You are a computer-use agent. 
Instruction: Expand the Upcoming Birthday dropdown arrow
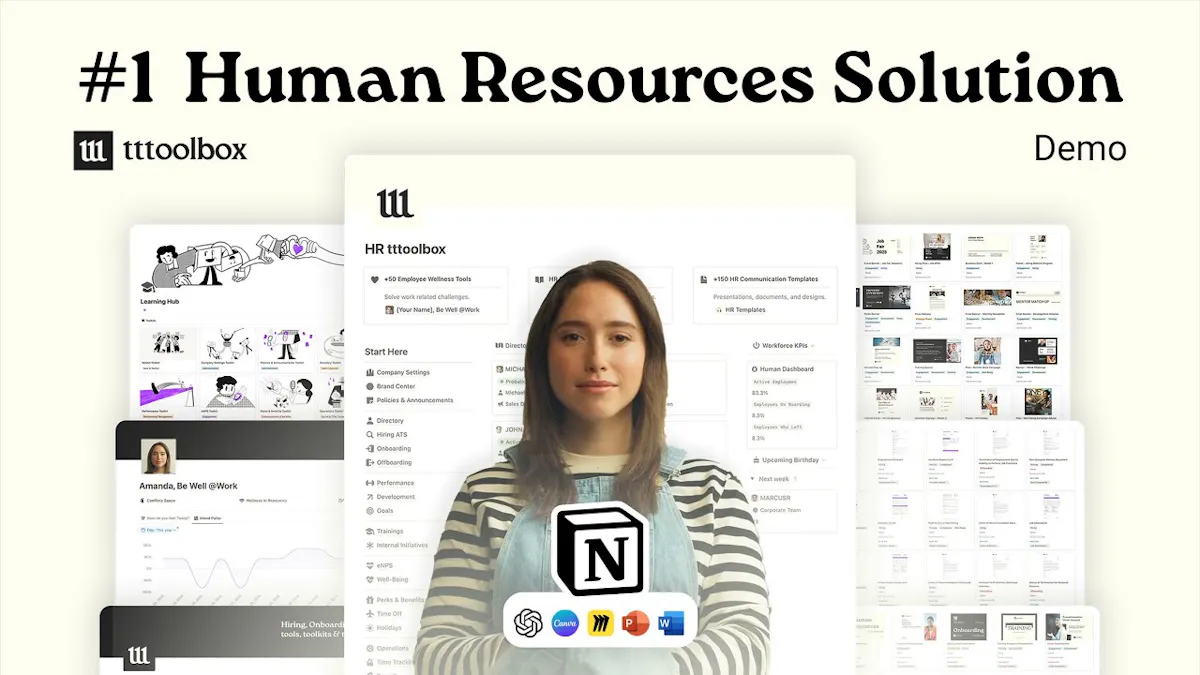pos(825,461)
